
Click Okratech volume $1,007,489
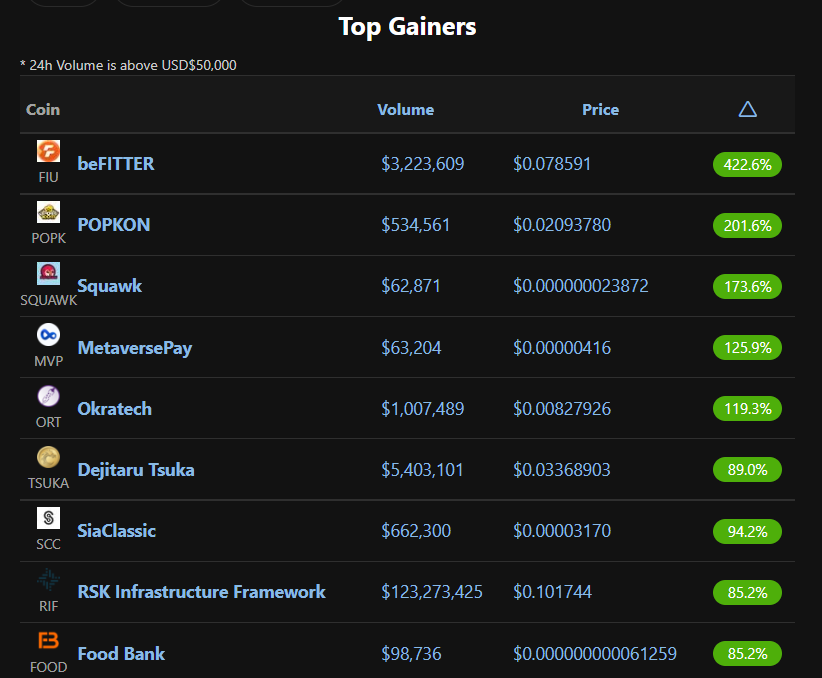click(x=423, y=408)
